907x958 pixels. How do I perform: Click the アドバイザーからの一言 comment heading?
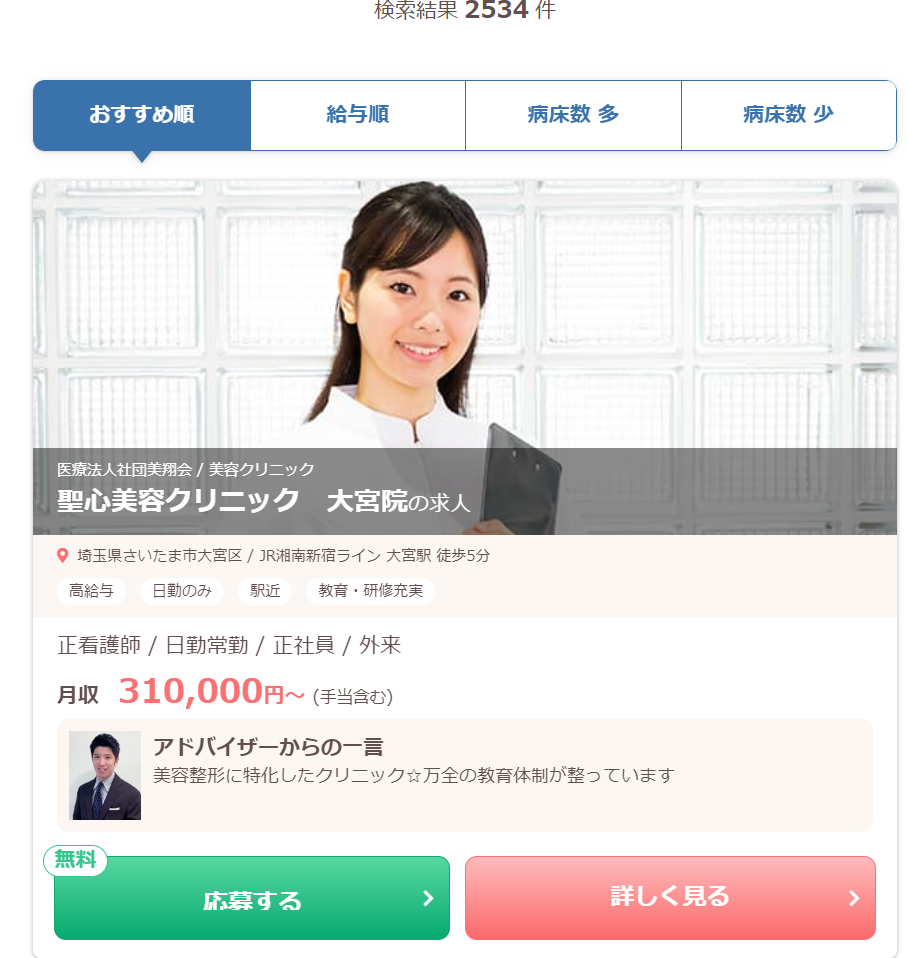click(x=268, y=747)
